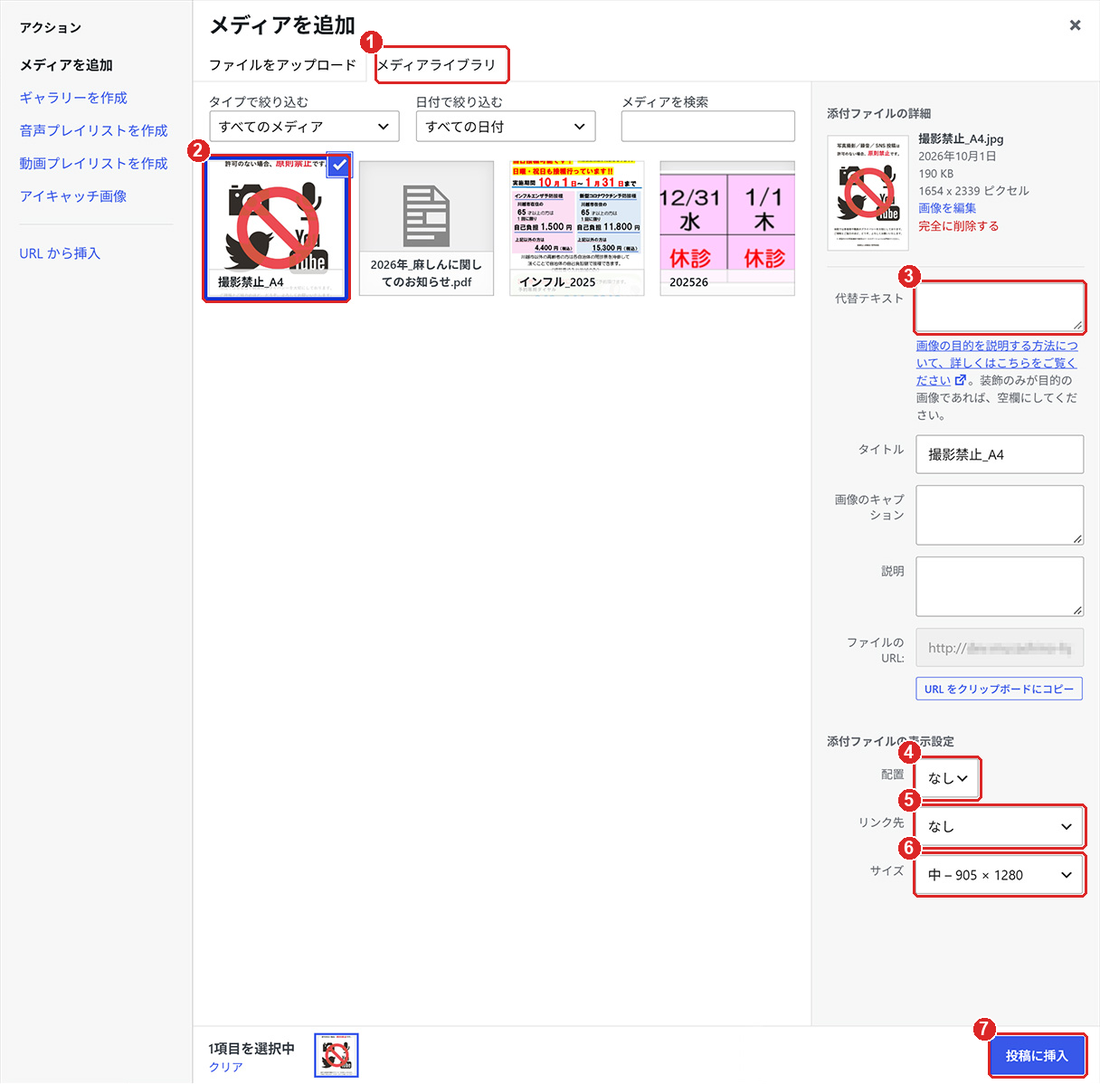Click URL をクリップボードにコピー button
Screen dimensions: 1100x1084
[999, 689]
